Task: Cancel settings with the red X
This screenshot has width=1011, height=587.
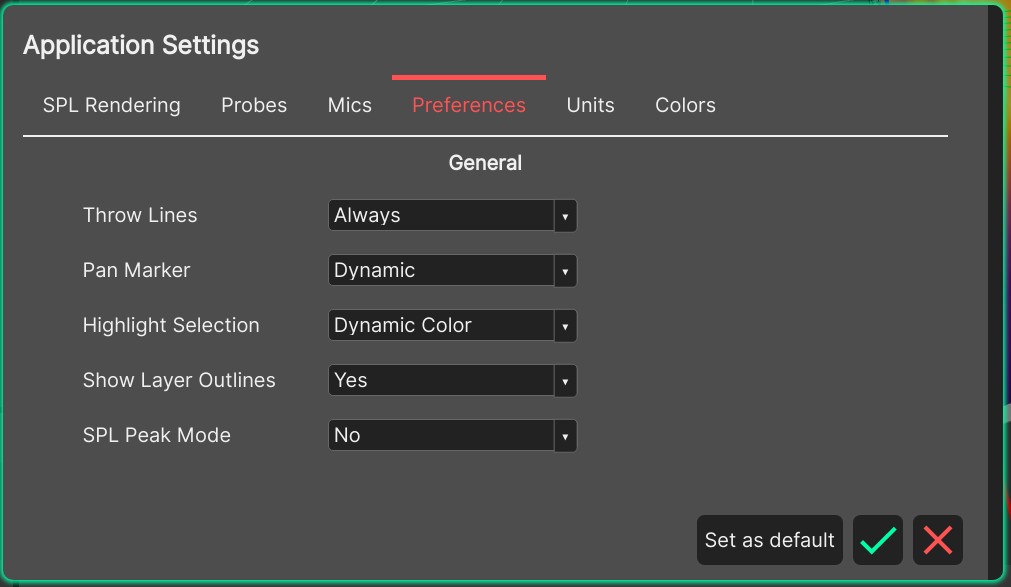Action: click(x=937, y=540)
